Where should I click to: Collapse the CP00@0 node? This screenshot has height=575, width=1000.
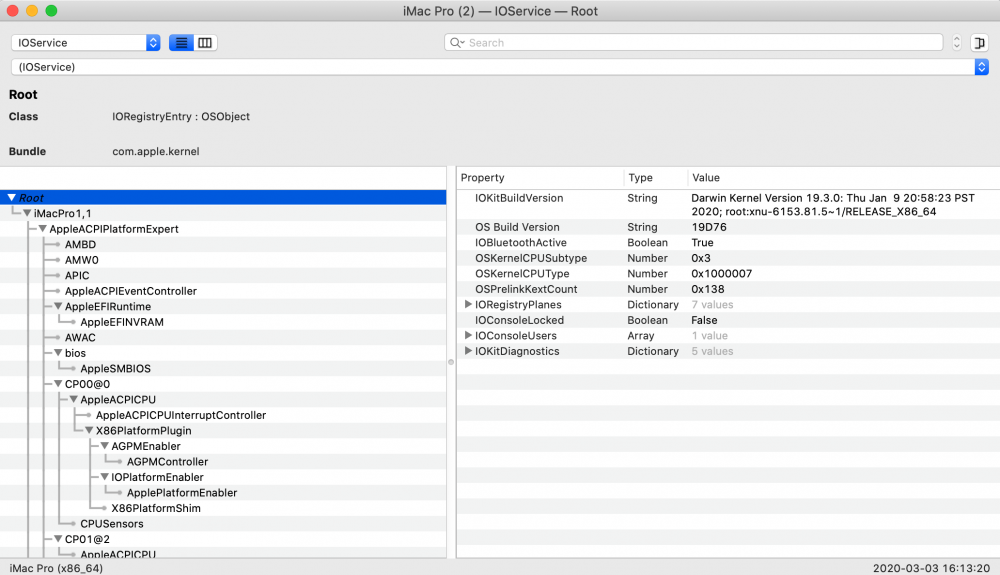[x=58, y=384]
